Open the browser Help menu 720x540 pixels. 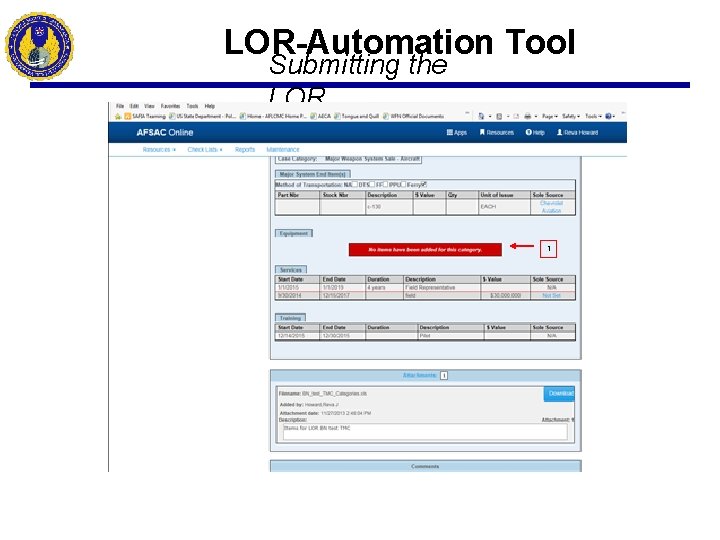point(209,106)
